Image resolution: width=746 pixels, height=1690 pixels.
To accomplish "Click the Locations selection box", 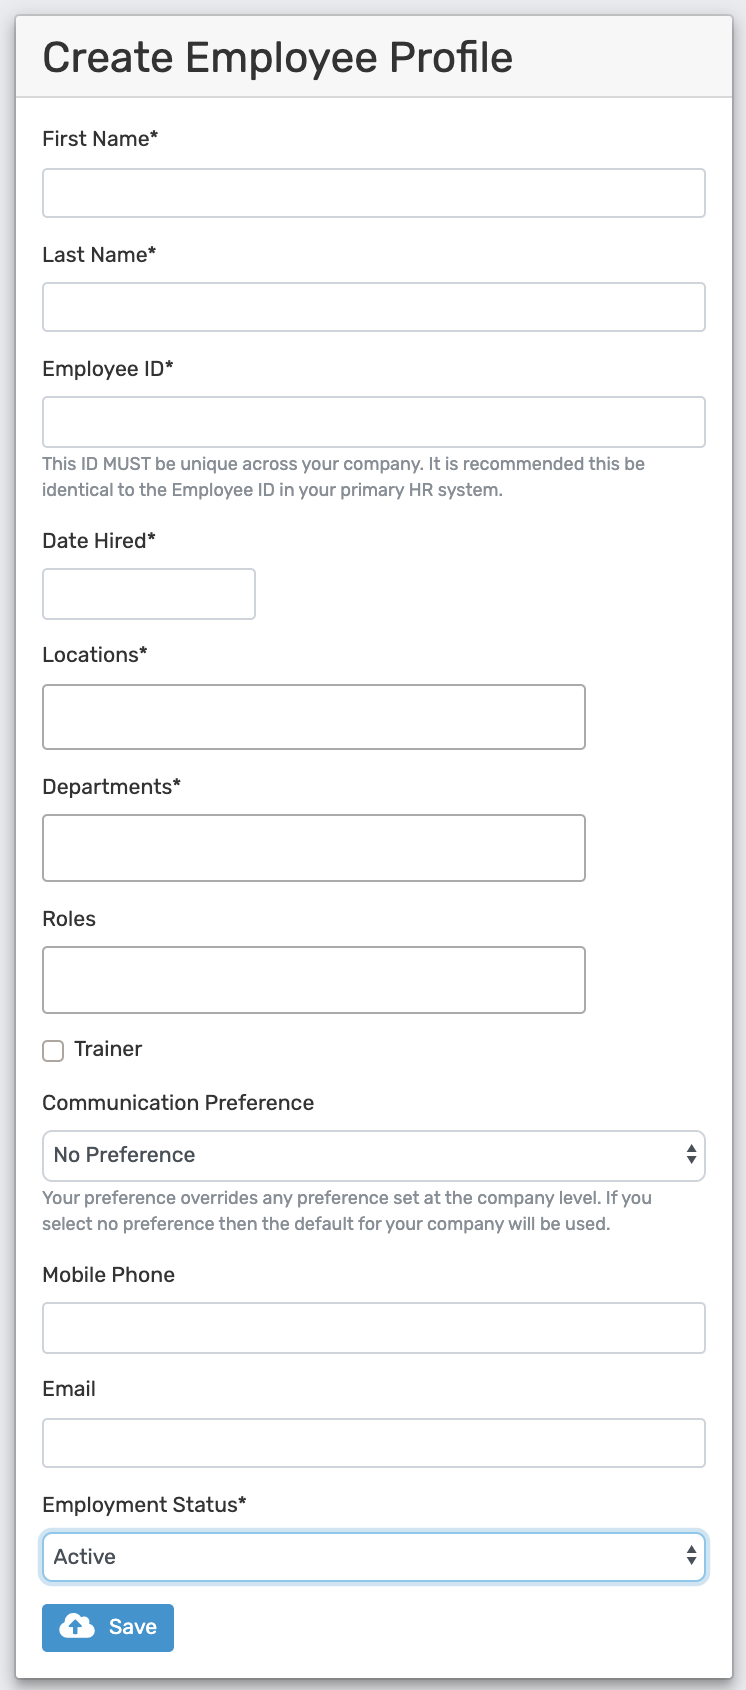I will [x=313, y=716].
